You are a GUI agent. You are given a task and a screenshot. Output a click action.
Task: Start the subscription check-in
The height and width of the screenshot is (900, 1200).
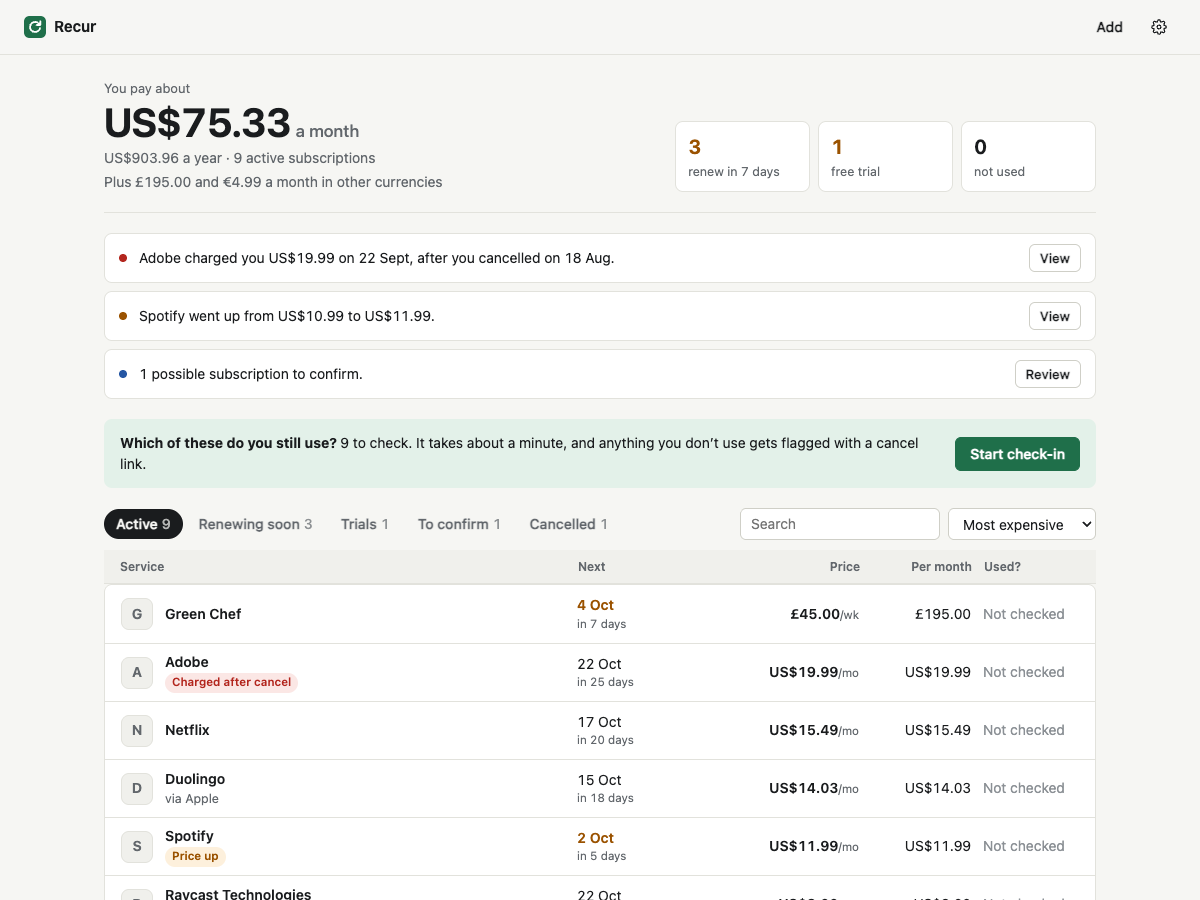pyautogui.click(x=1017, y=454)
